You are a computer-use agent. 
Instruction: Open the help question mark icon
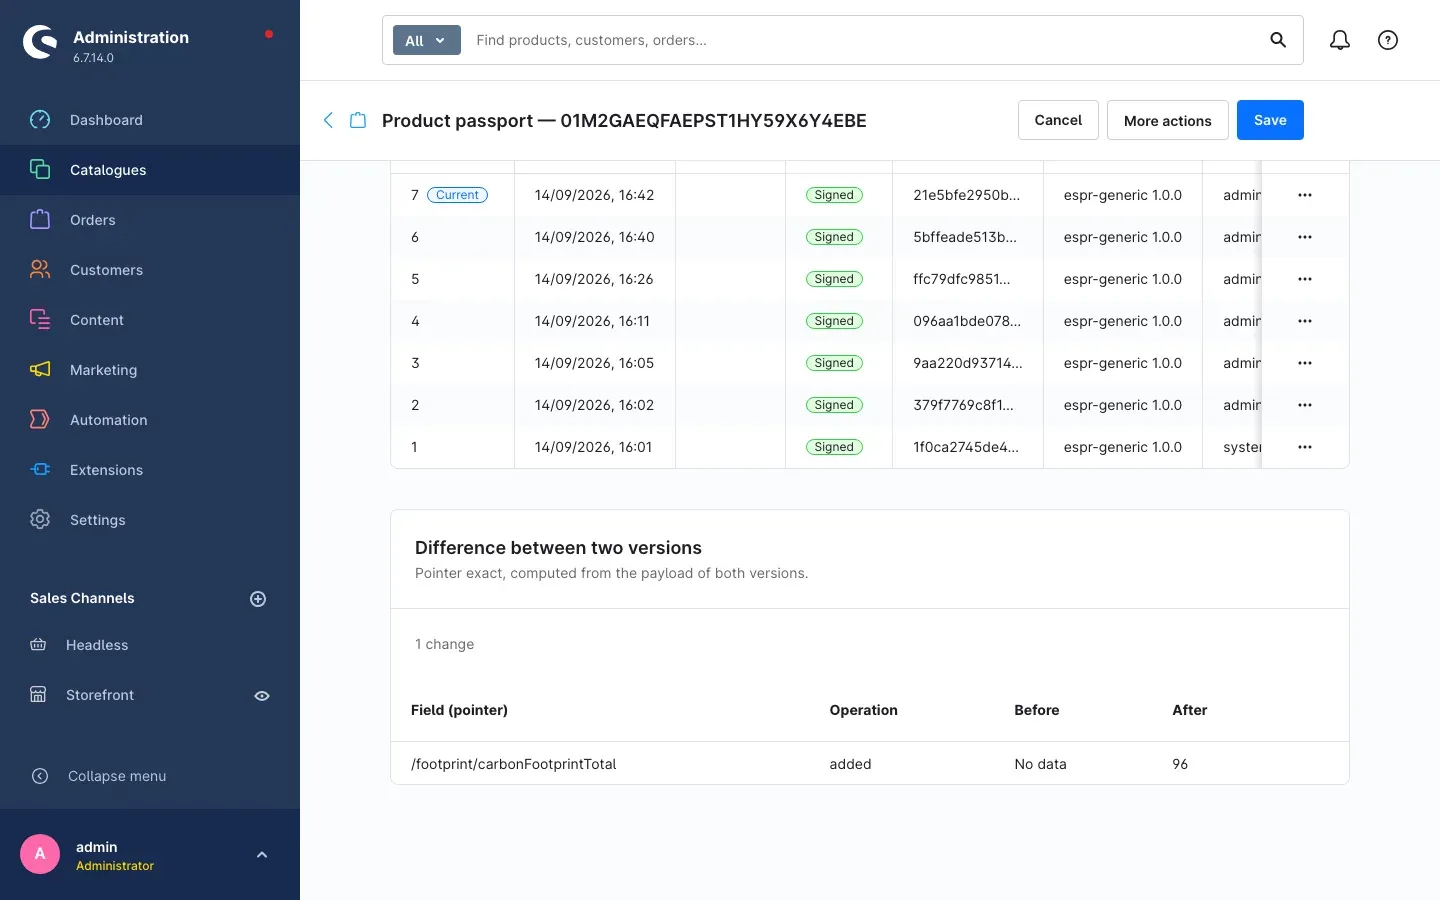(x=1388, y=40)
